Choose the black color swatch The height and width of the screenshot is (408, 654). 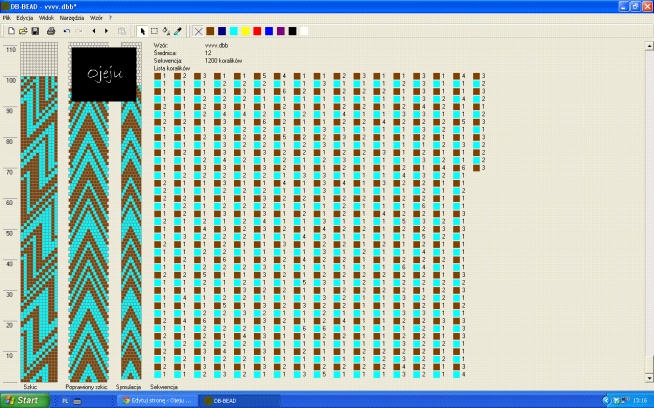point(292,31)
